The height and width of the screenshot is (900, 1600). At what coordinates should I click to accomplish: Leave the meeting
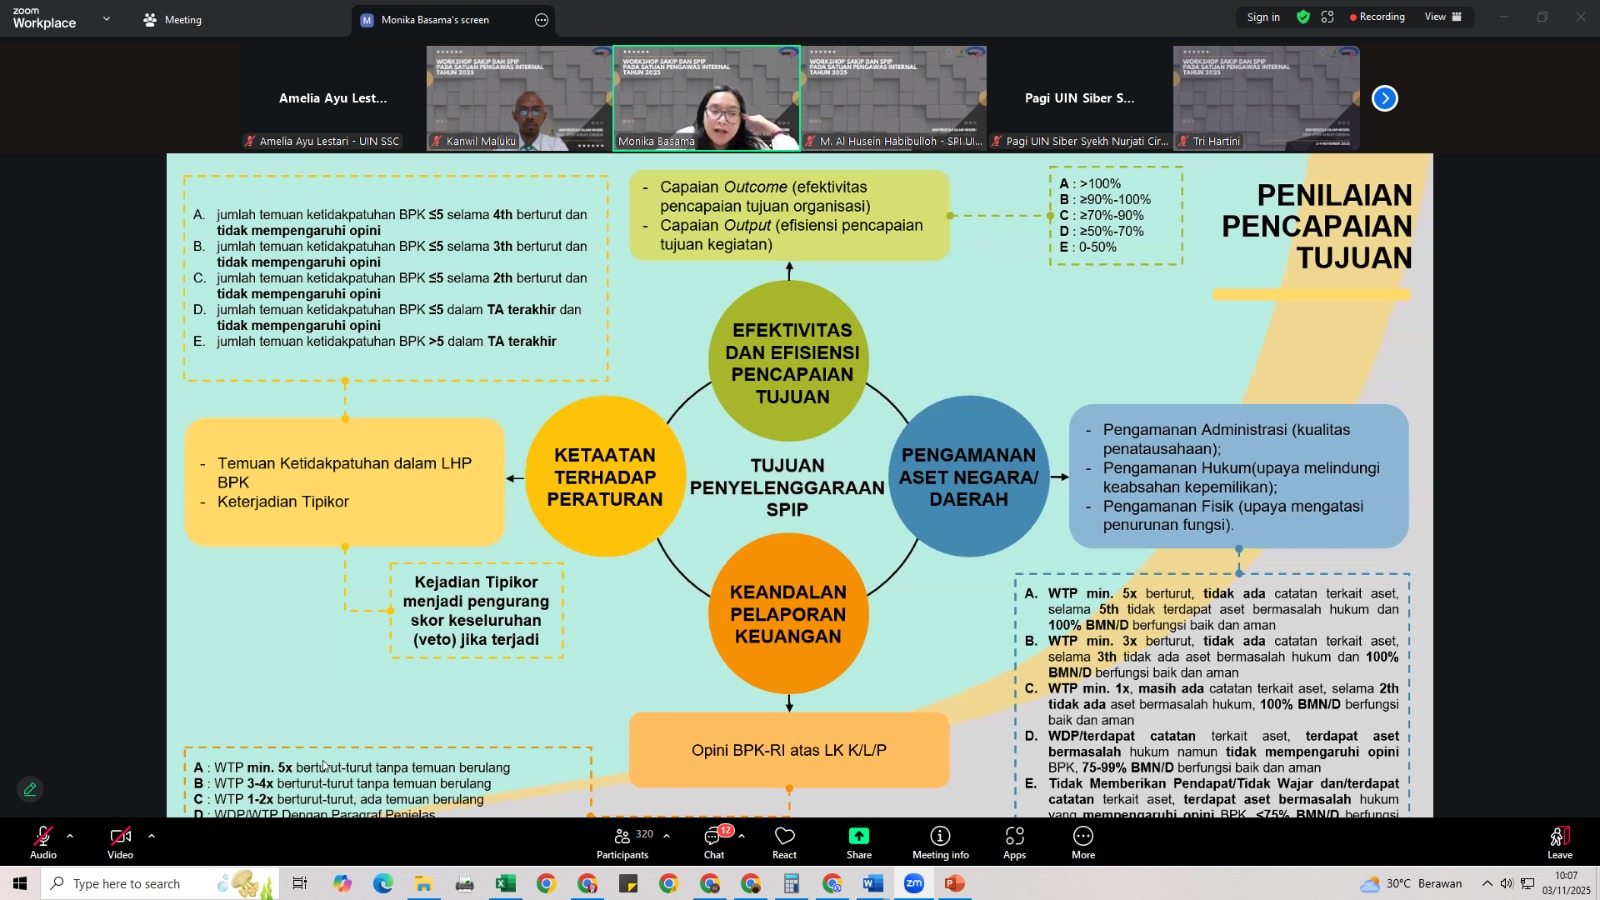tap(1559, 842)
